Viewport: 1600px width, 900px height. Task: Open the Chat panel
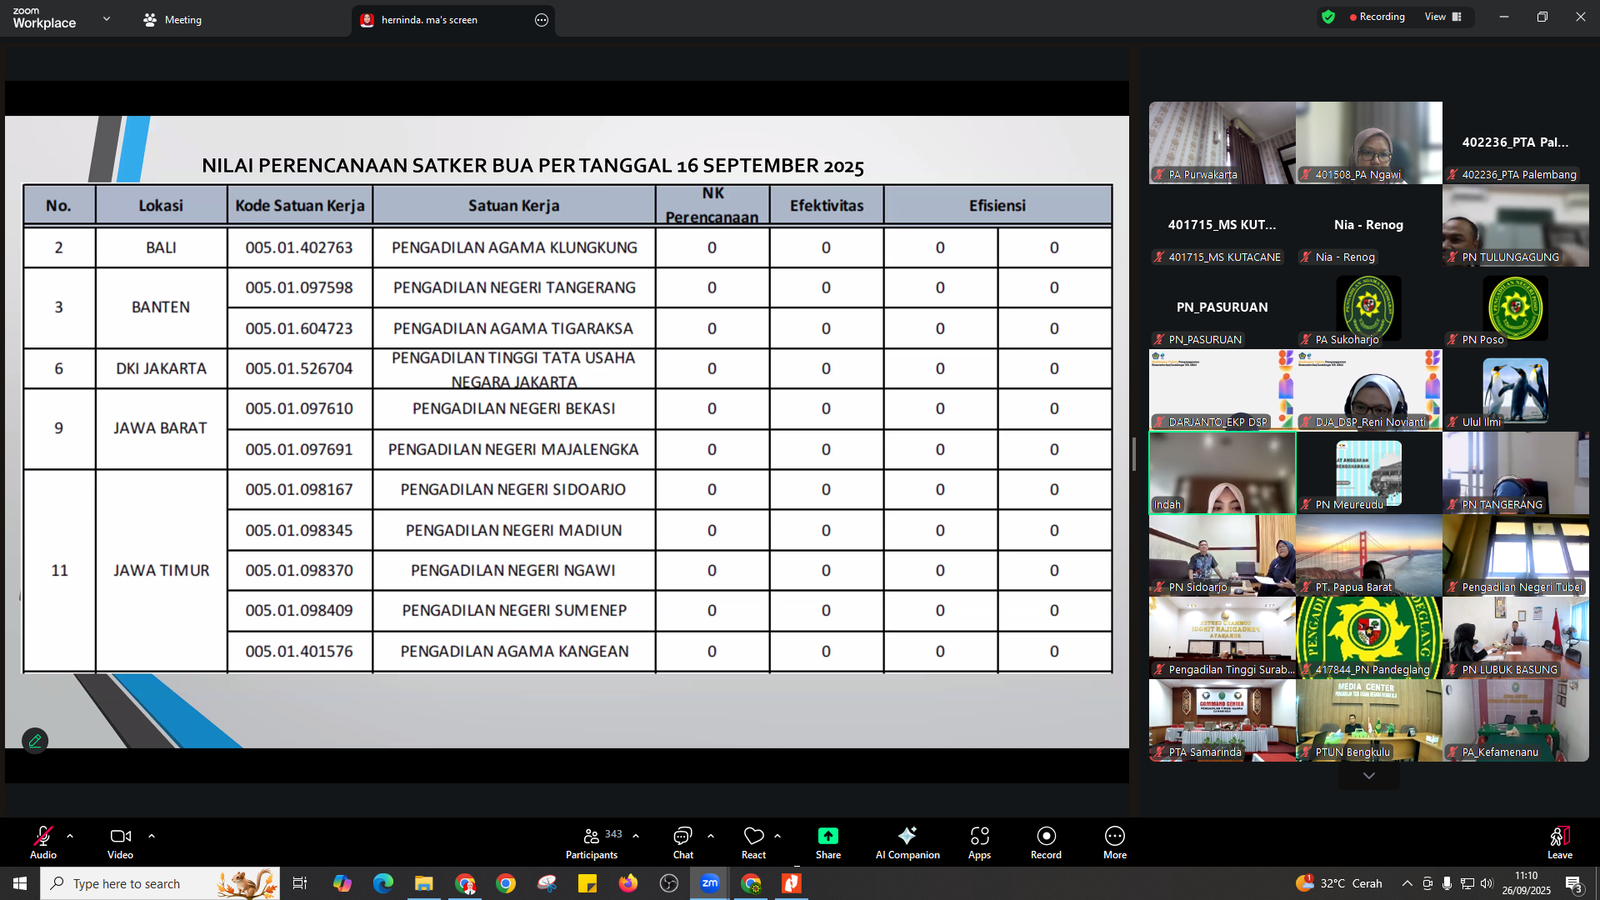click(x=683, y=841)
